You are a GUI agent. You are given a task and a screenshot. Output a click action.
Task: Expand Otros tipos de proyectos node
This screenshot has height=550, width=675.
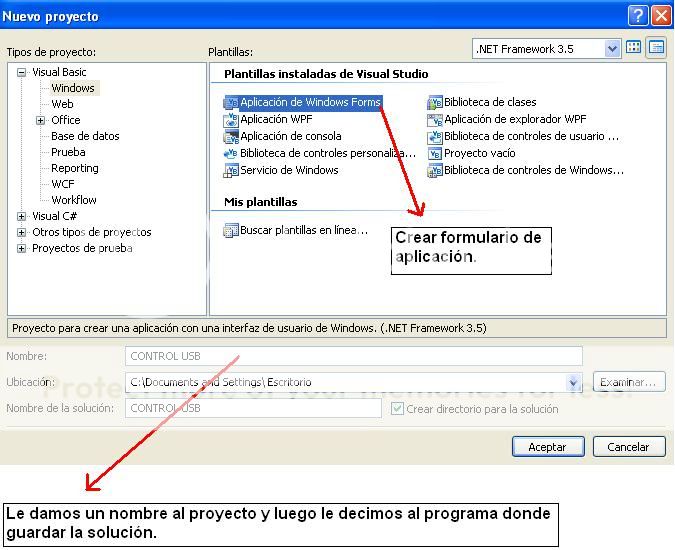[x=21, y=232]
